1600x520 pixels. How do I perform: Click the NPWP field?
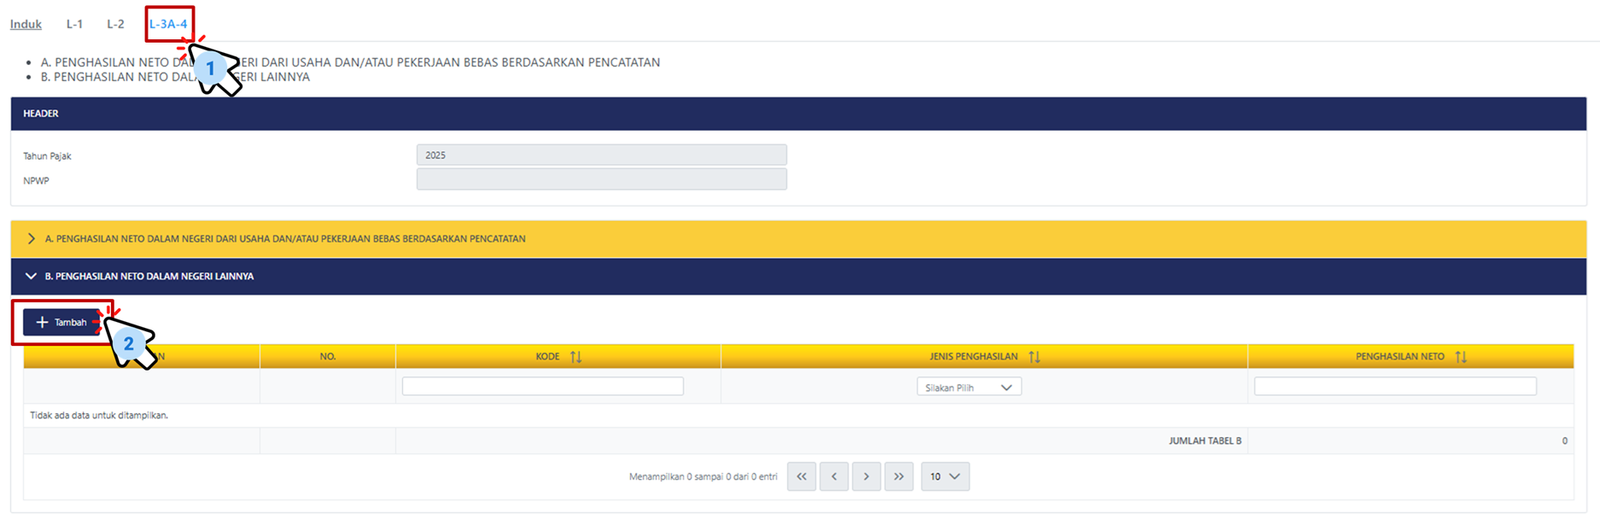pyautogui.click(x=601, y=180)
